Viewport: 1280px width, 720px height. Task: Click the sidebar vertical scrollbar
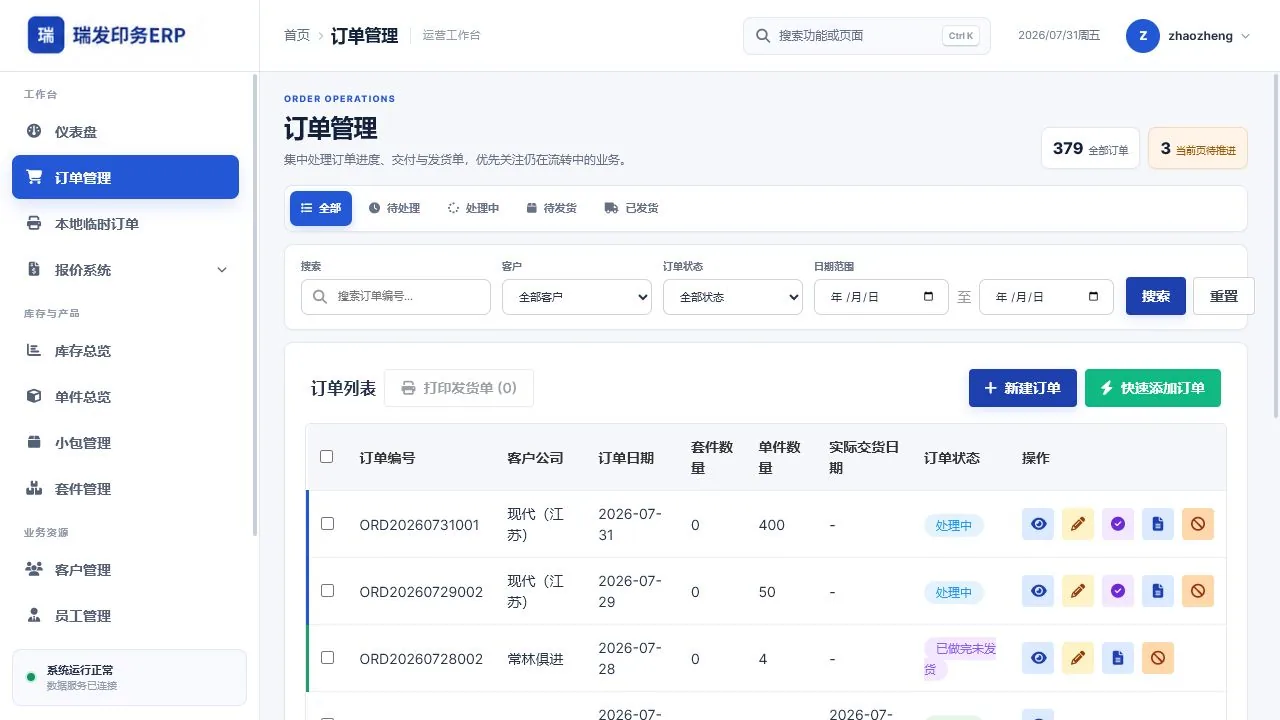(255, 305)
